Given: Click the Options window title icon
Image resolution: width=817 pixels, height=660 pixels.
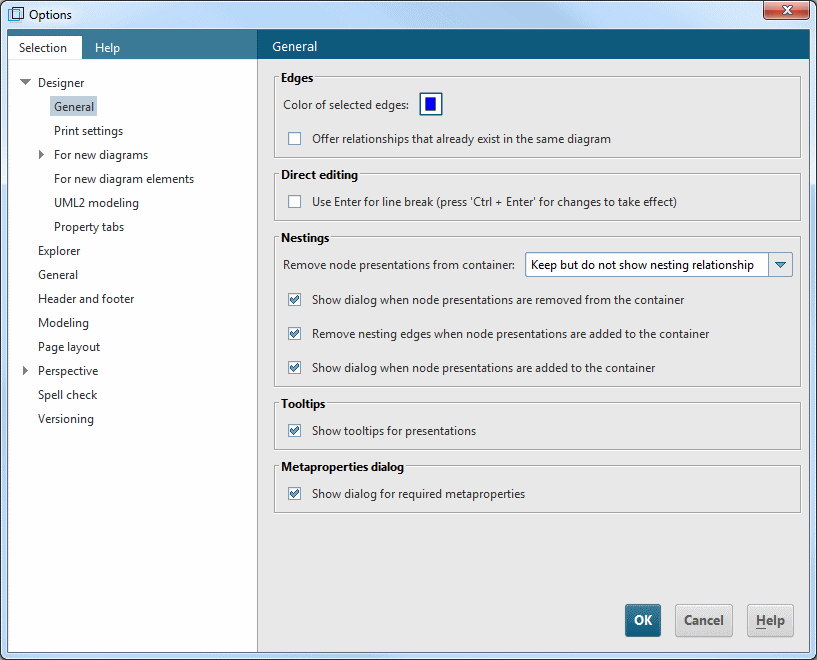Looking at the screenshot, I should [x=16, y=14].
